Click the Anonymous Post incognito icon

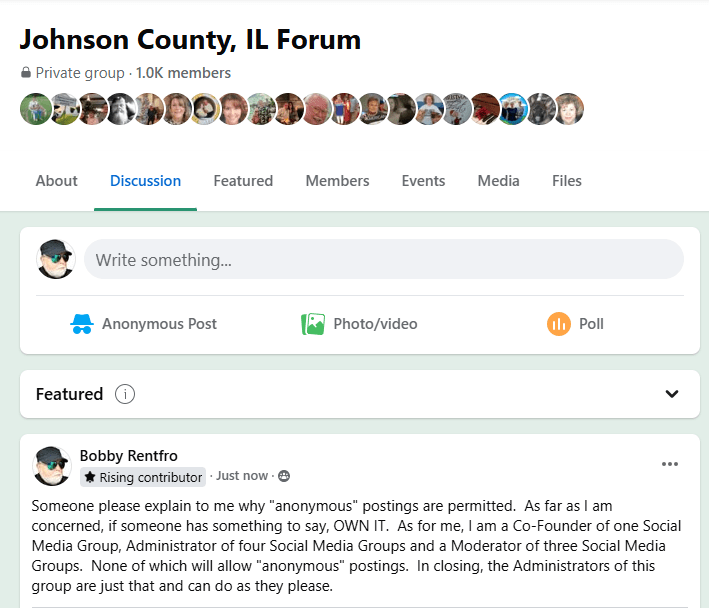click(x=81, y=324)
